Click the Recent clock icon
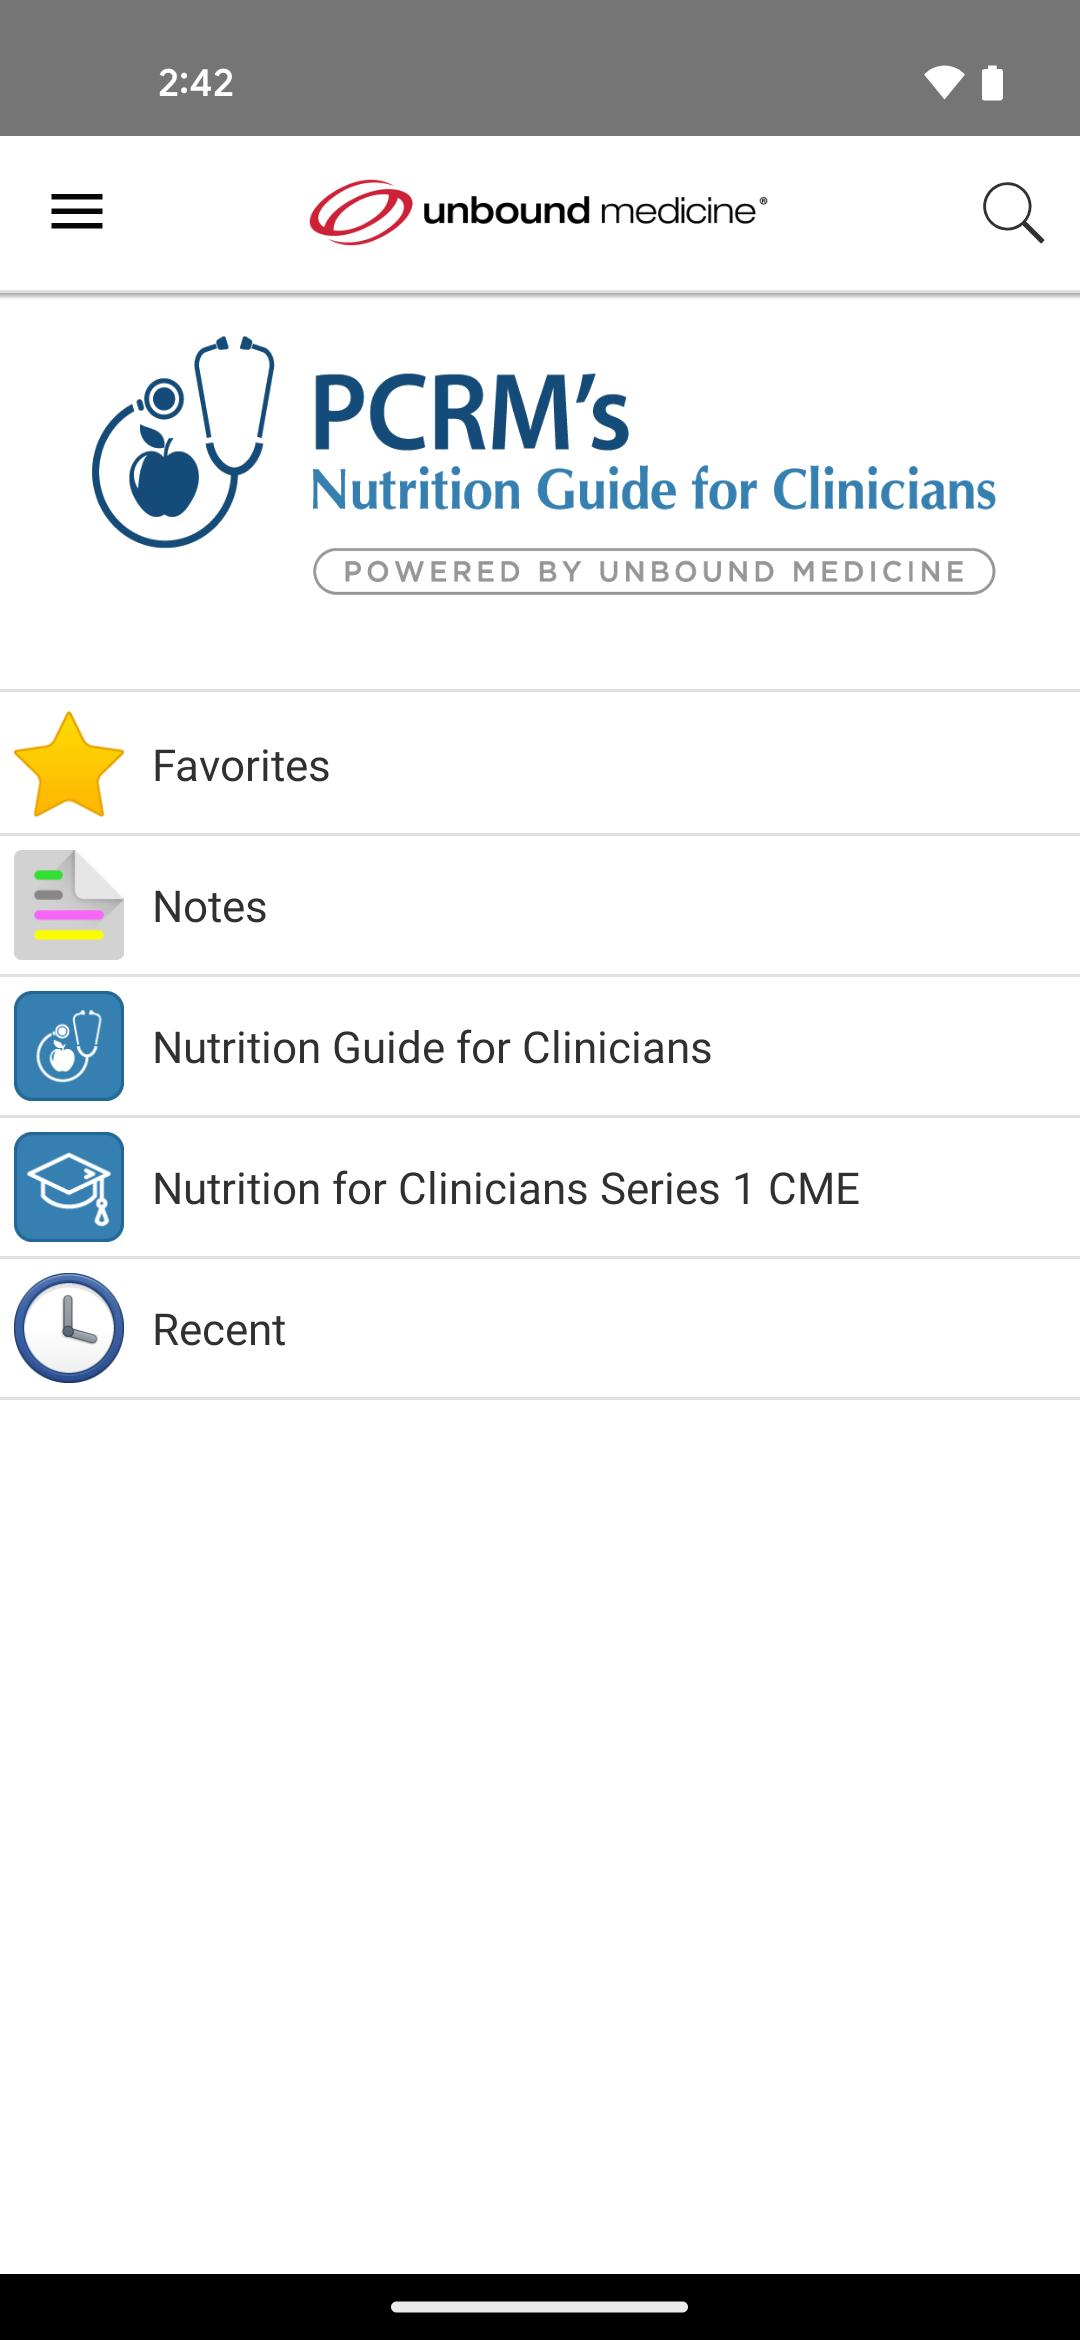Image resolution: width=1080 pixels, height=2340 pixels. [x=69, y=1328]
